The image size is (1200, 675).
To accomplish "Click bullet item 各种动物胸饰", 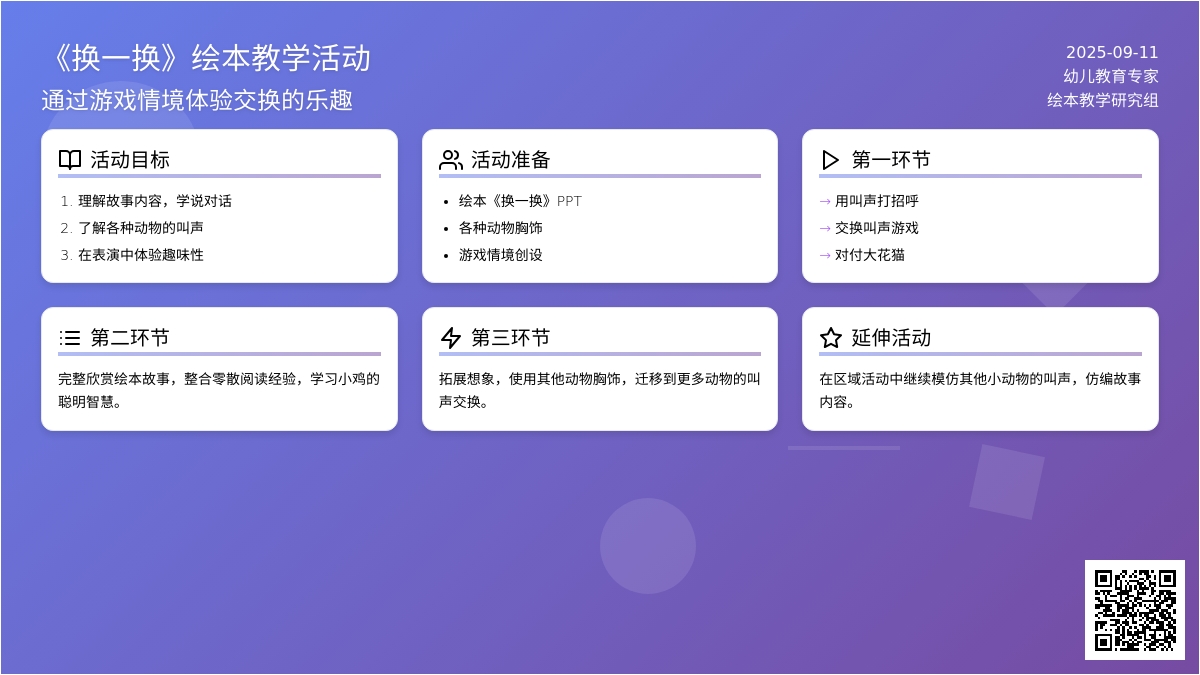I will (x=501, y=228).
